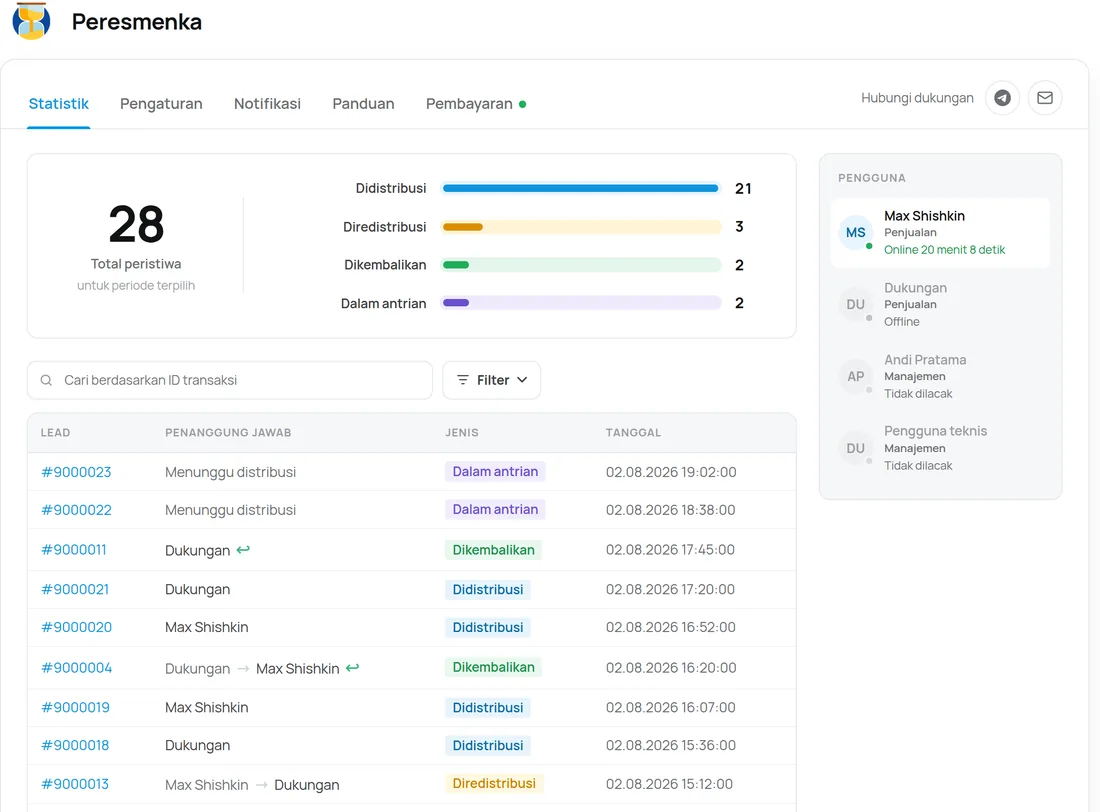
Task: Click Online 20 menit 8 detik status
Action: [944, 250]
